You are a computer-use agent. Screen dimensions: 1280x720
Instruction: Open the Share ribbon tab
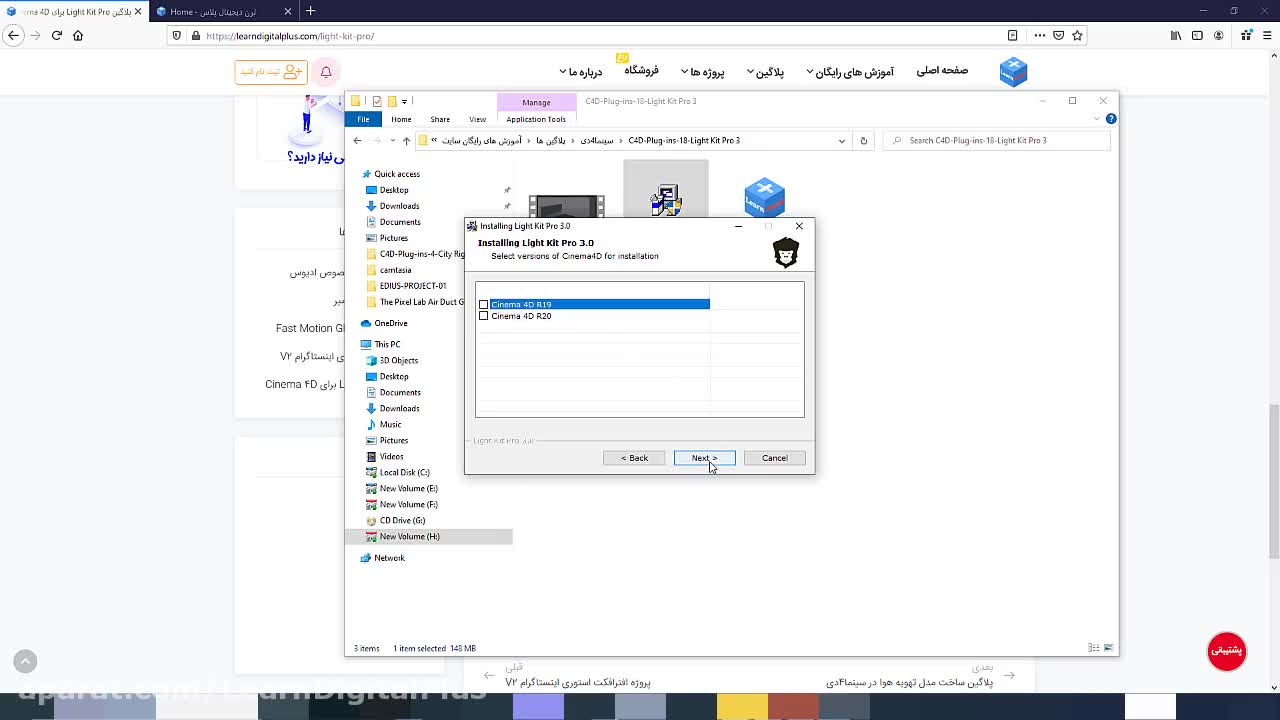(440, 120)
